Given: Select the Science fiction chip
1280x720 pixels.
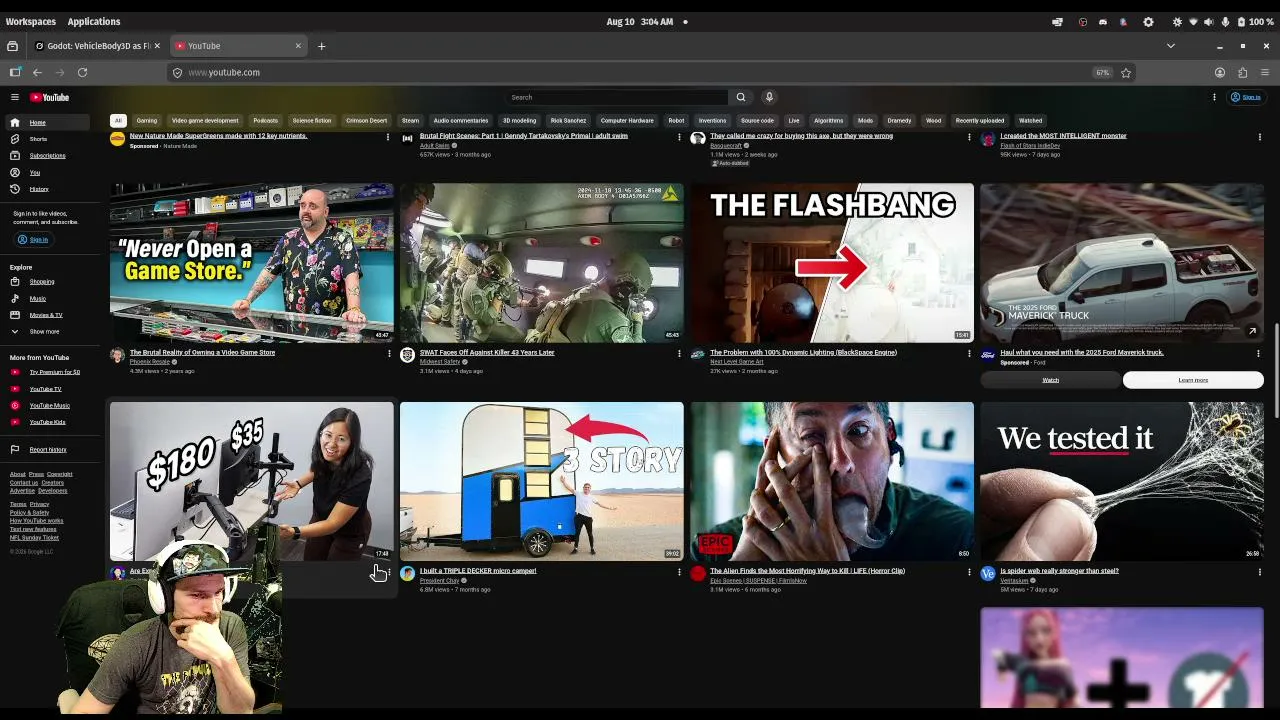Looking at the screenshot, I should click(x=312, y=121).
